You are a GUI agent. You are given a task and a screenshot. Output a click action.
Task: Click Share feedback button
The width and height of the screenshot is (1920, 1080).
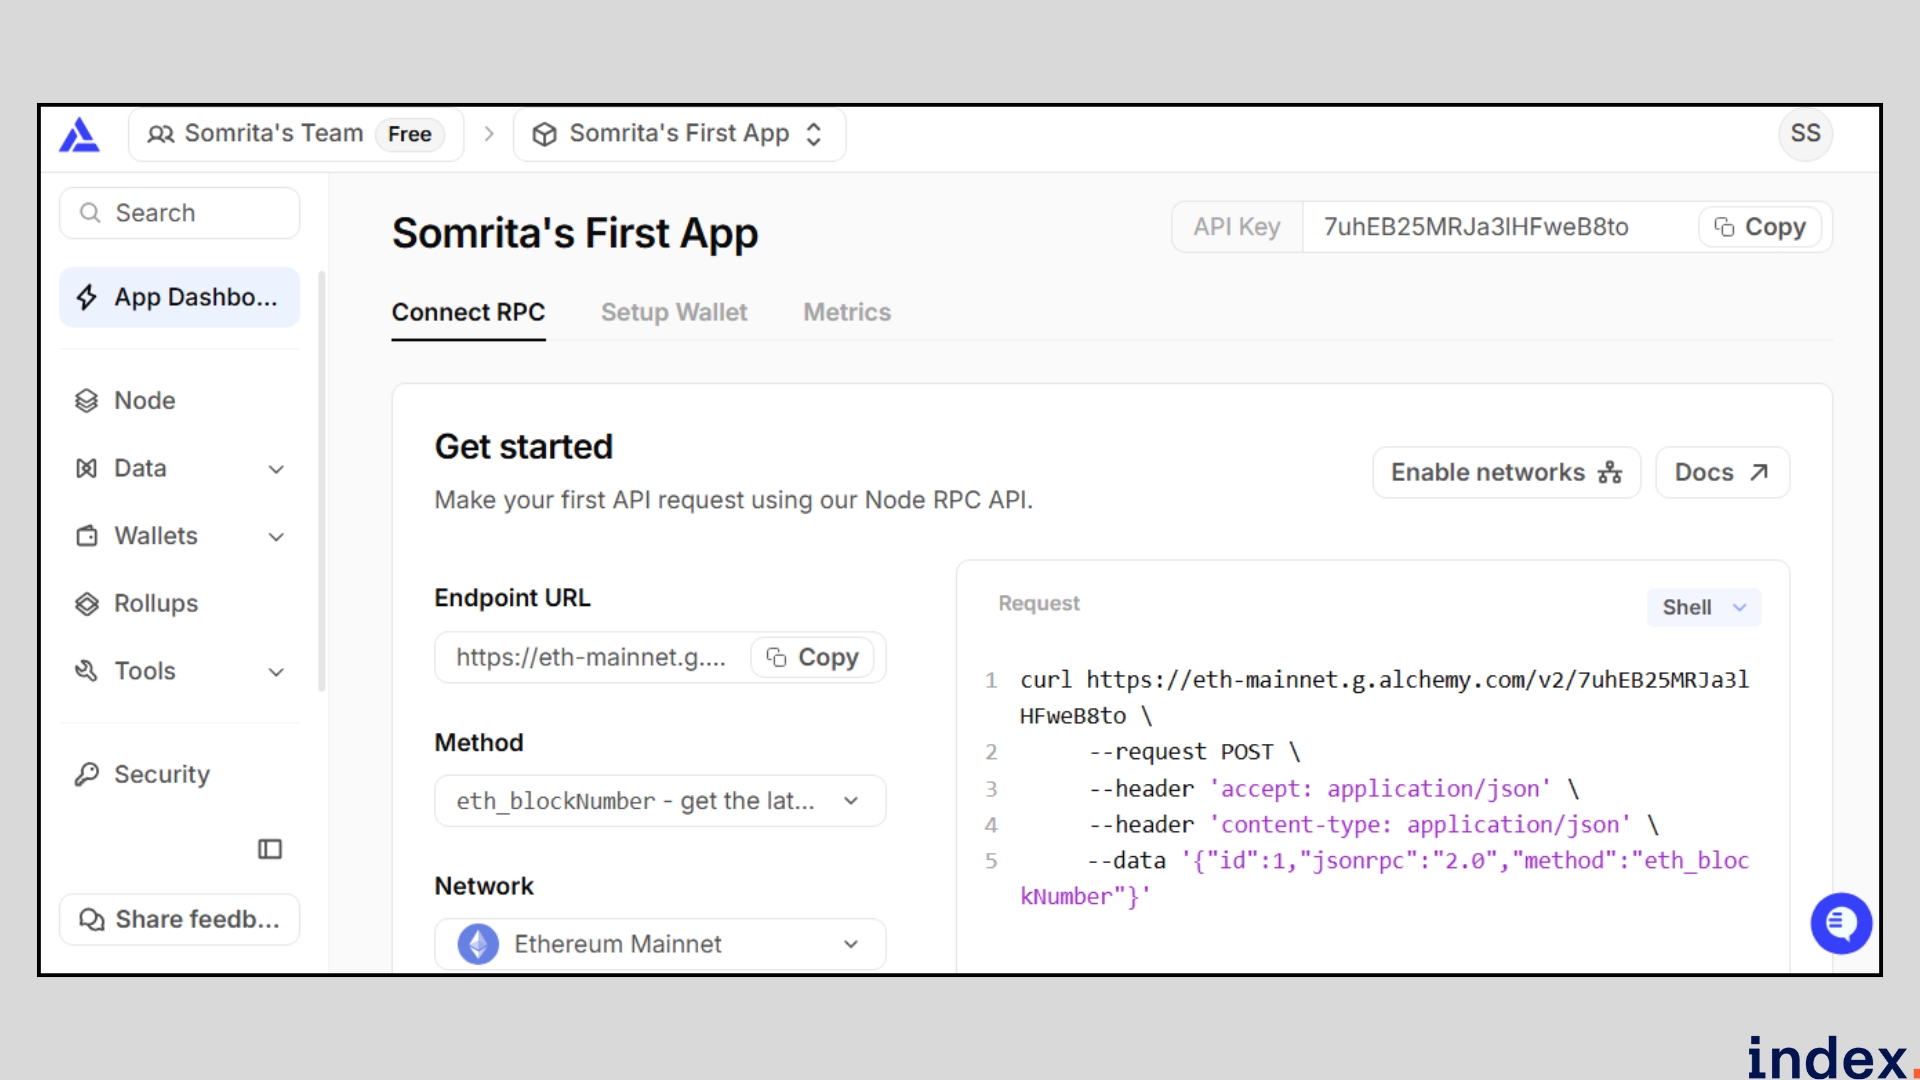tap(180, 919)
